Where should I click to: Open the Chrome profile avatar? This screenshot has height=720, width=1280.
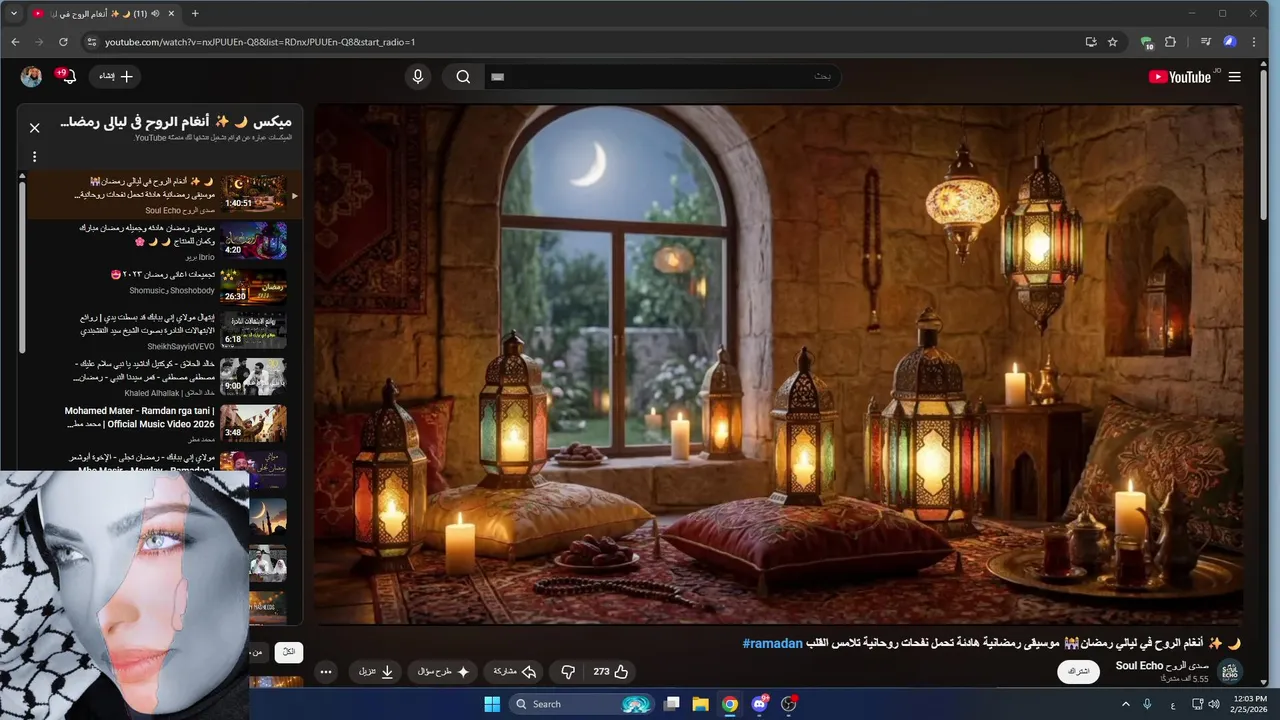[1230, 42]
